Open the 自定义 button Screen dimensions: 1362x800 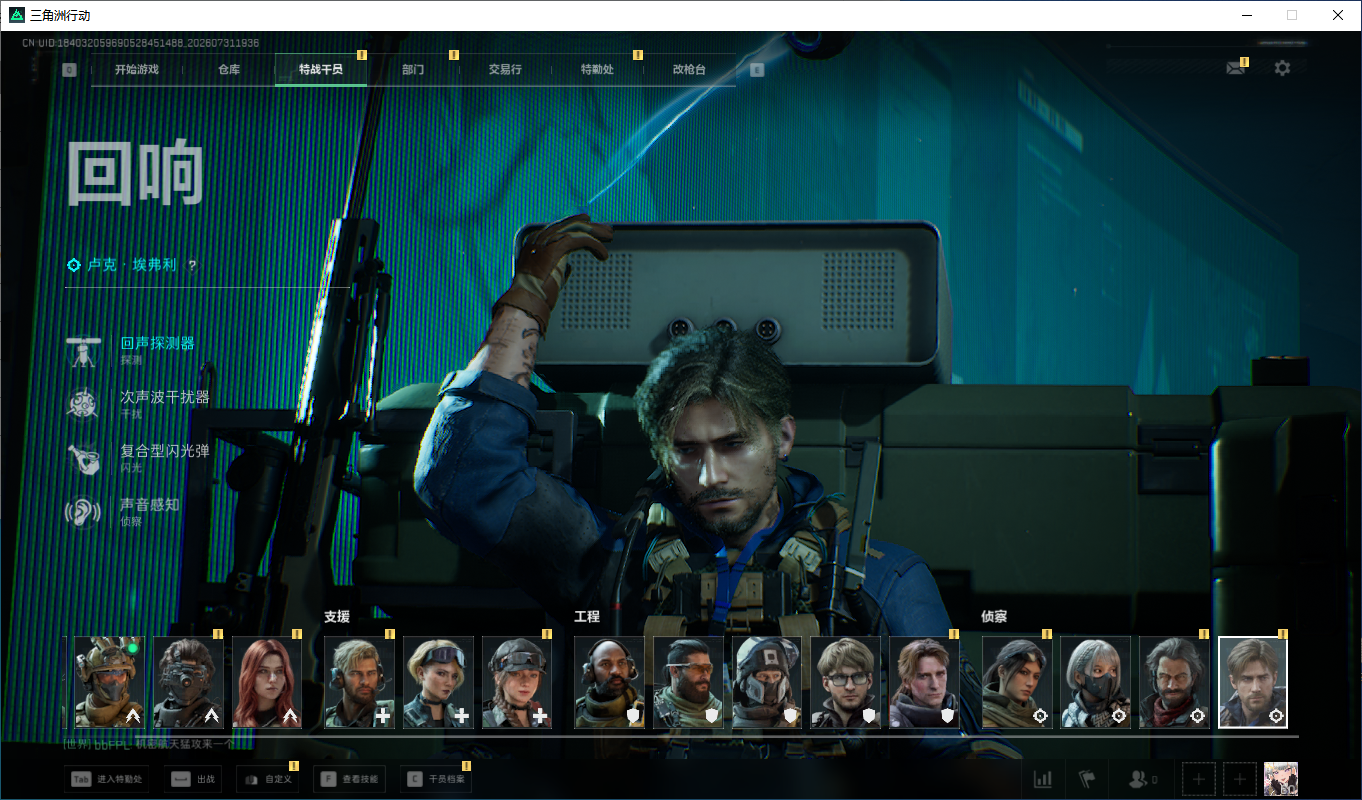268,779
